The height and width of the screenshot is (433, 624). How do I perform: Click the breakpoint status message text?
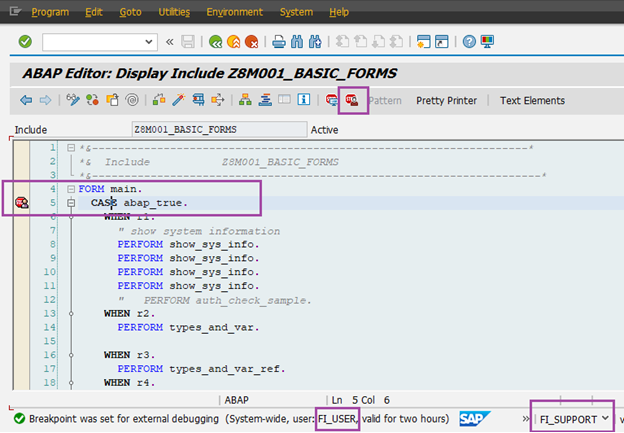pyautogui.click(x=239, y=419)
